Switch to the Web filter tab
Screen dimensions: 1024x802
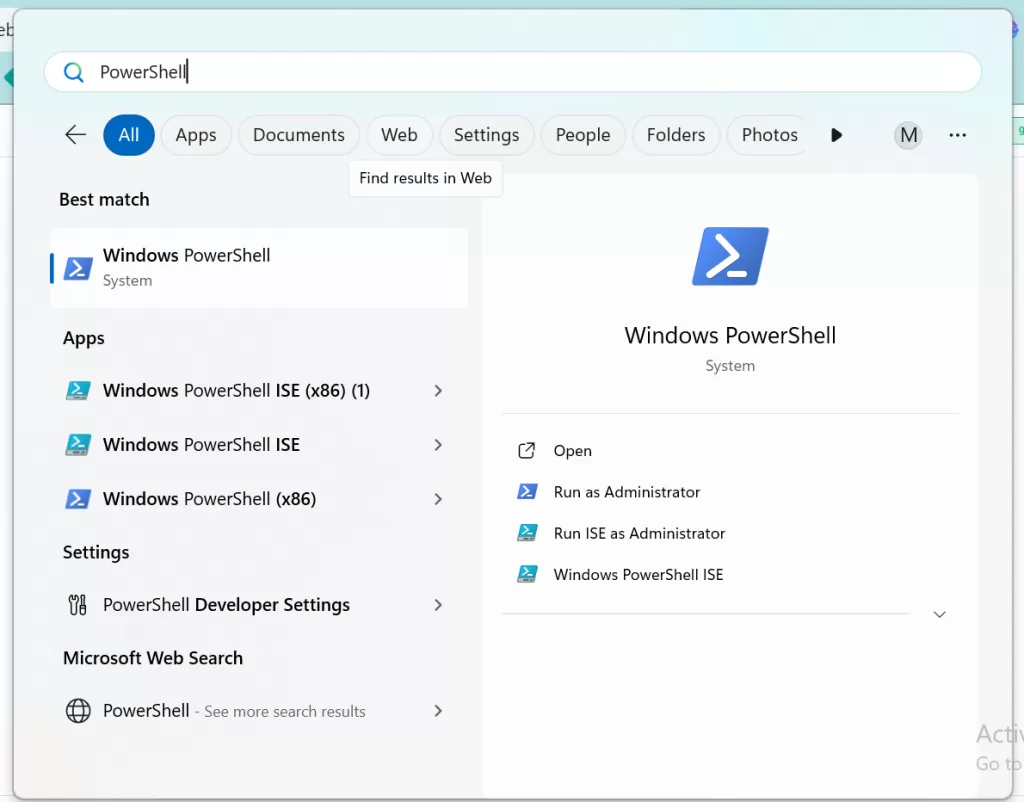(399, 135)
